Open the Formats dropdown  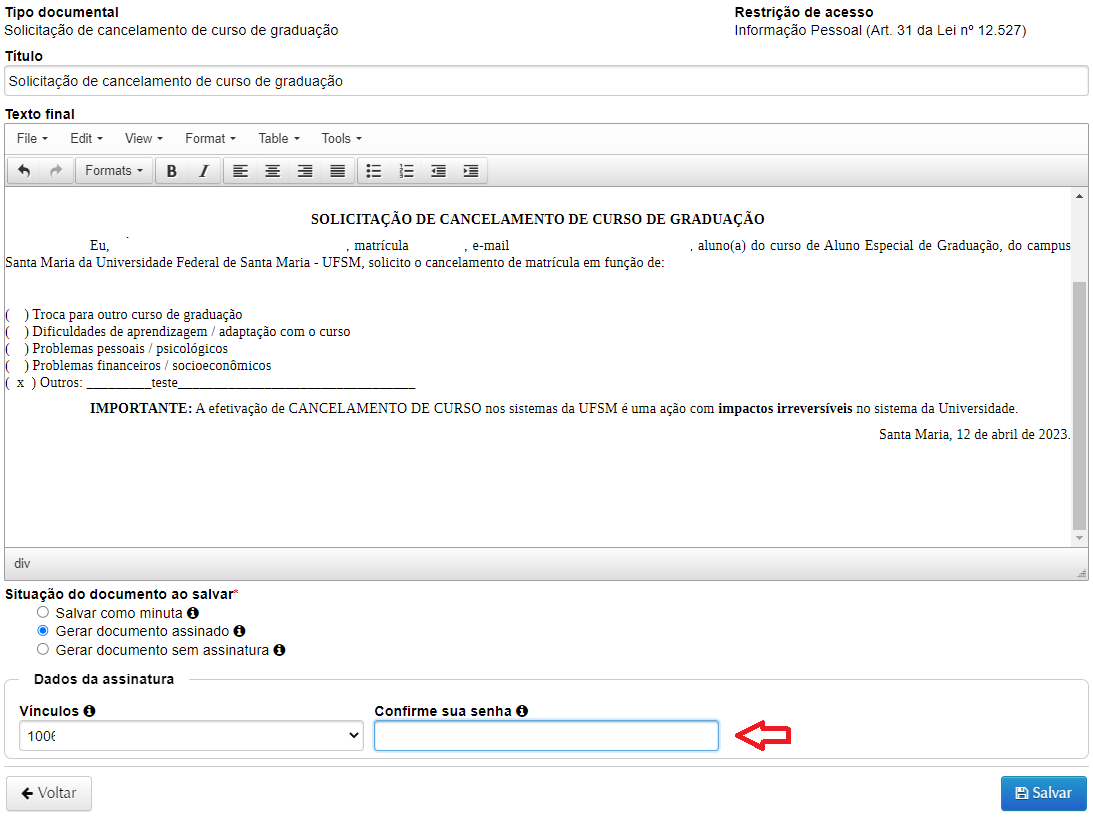tap(113, 171)
